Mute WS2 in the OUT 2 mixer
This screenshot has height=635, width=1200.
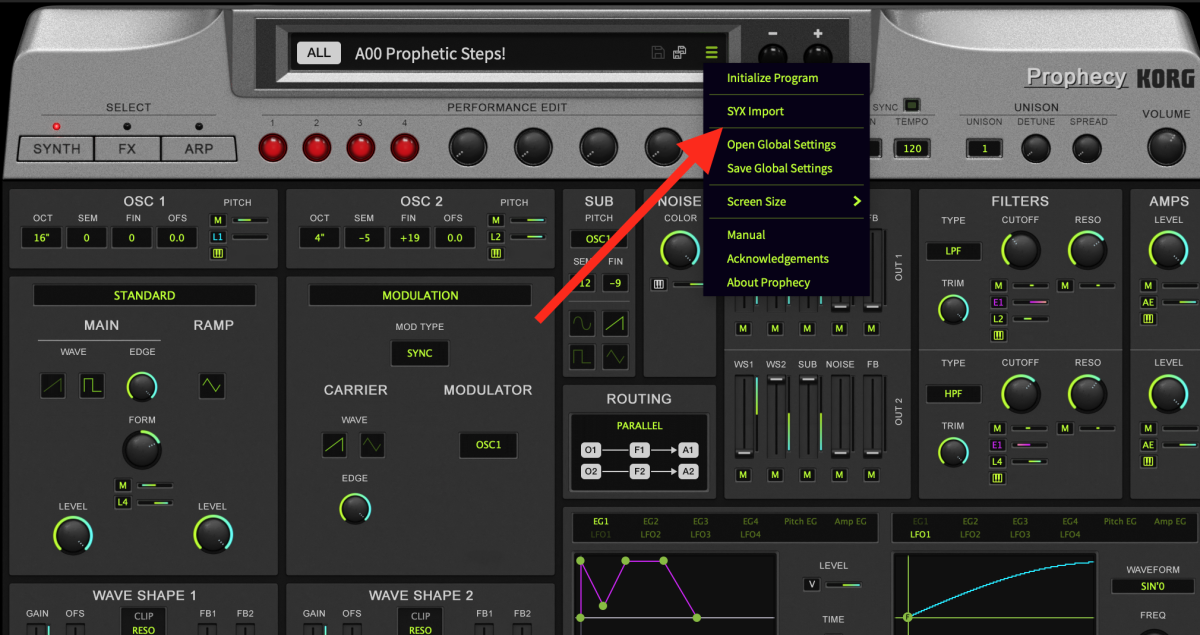click(x=775, y=475)
